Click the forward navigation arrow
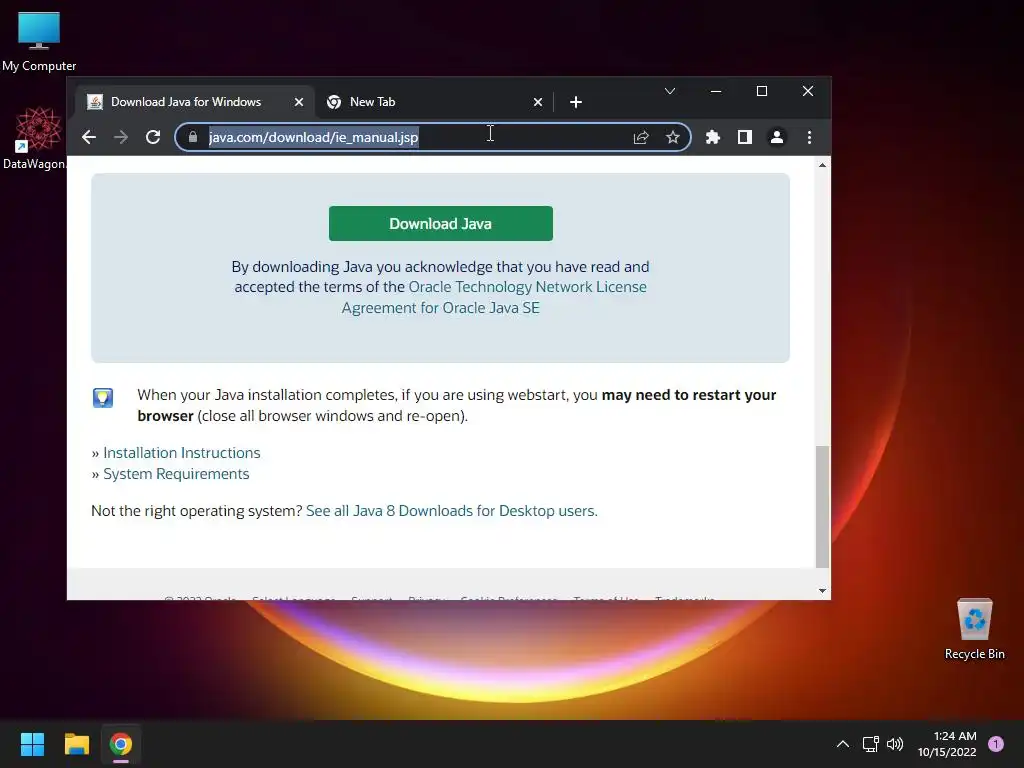 coord(121,137)
